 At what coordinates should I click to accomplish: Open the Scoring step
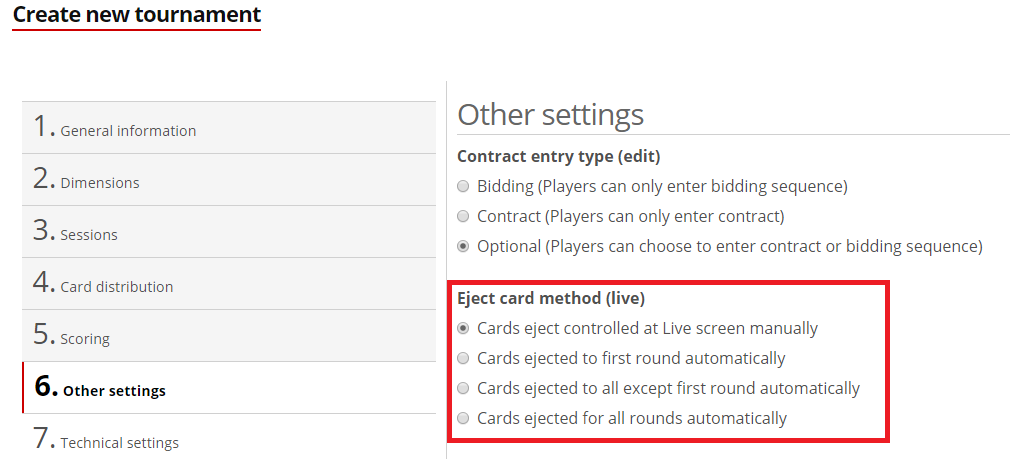pyautogui.click(x=85, y=338)
